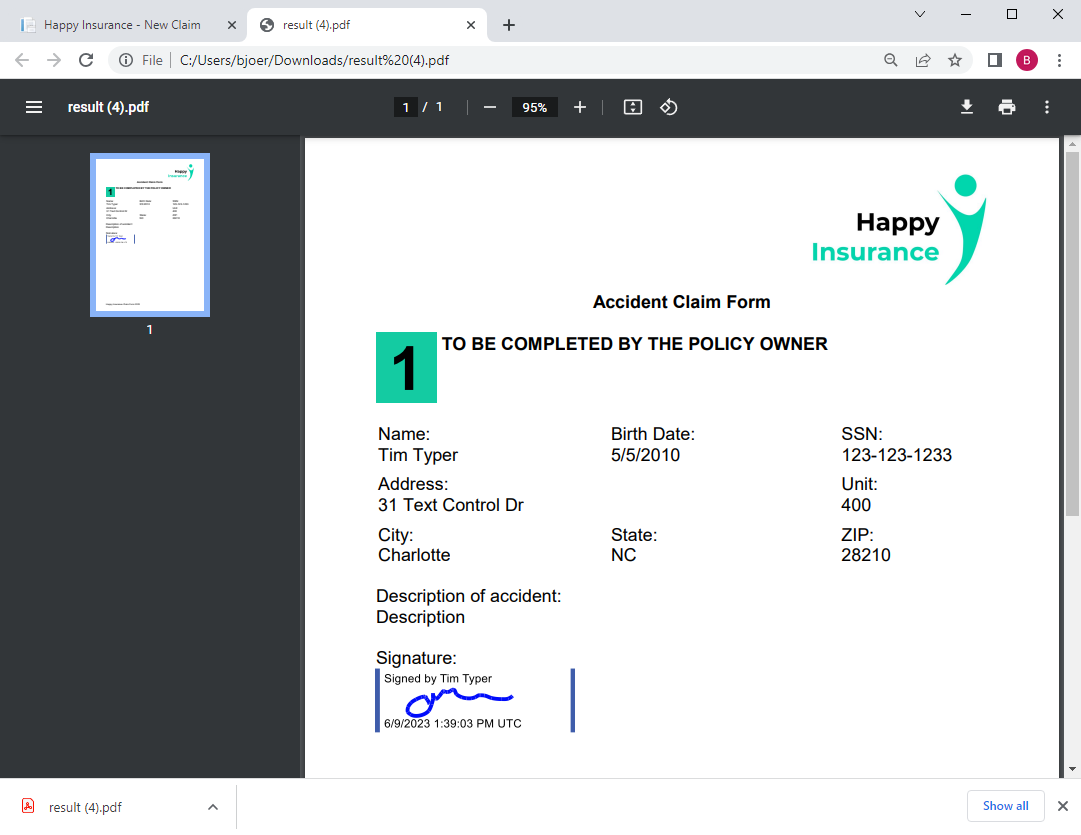The height and width of the screenshot is (835, 1081).
Task: Print the PDF document
Action: click(x=1007, y=108)
